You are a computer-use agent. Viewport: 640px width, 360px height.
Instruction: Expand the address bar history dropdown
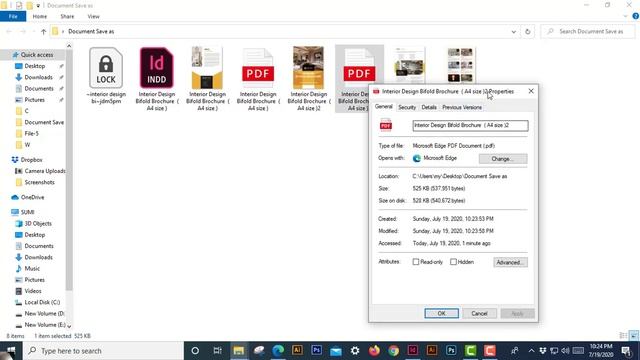tap(513, 31)
